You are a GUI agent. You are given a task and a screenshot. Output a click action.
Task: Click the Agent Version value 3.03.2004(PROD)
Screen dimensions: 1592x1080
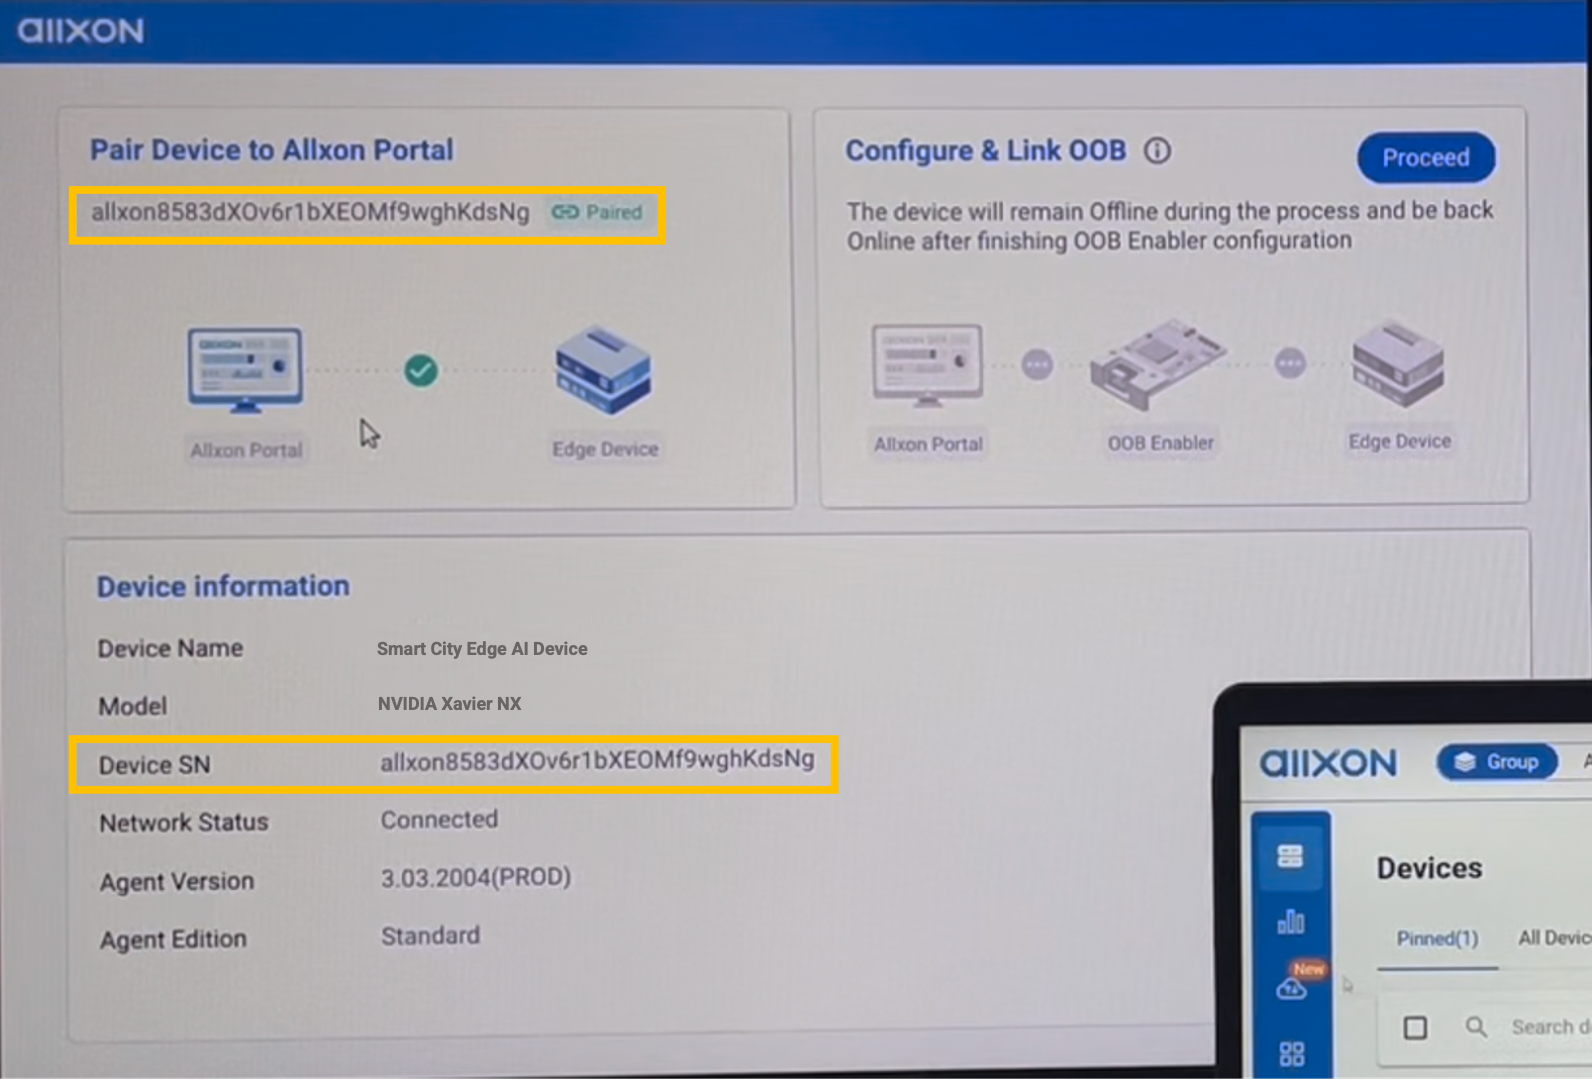click(476, 878)
